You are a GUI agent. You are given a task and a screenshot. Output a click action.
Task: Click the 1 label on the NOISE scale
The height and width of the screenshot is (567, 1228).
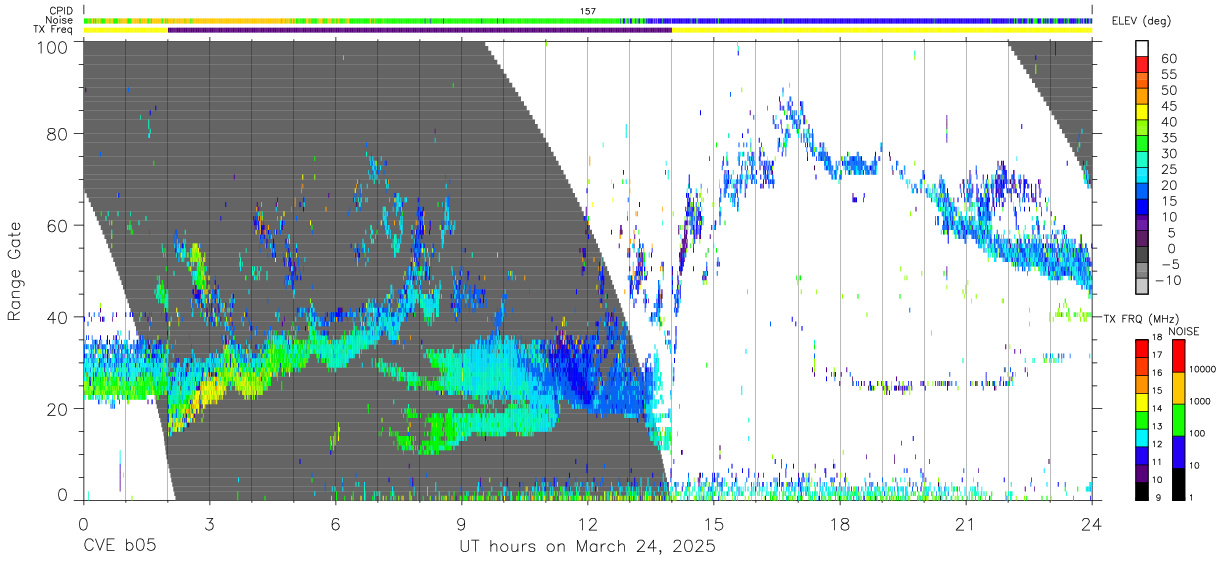tap(1192, 497)
